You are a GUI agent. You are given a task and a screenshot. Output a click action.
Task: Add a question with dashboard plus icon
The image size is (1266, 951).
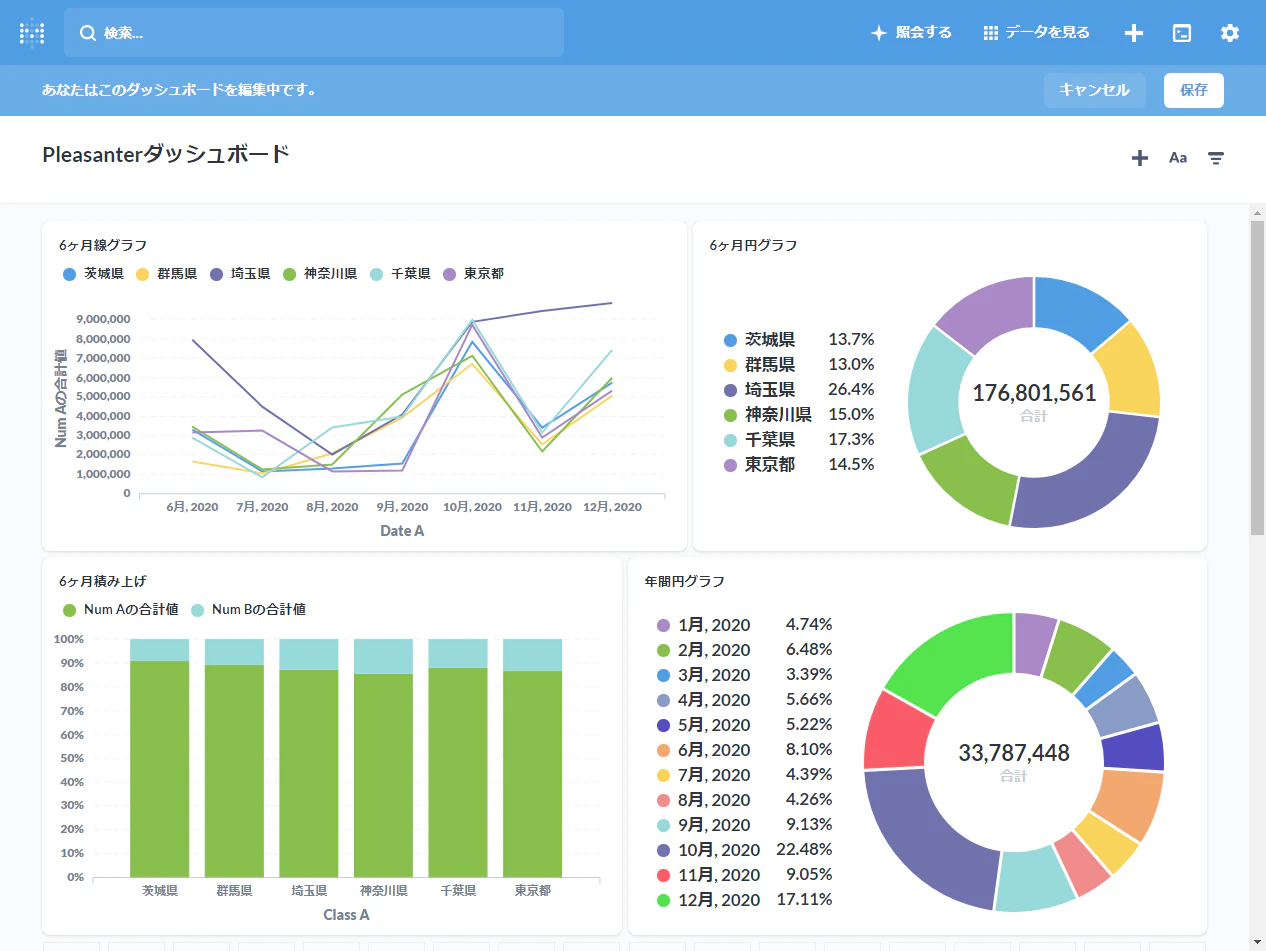pos(1140,158)
